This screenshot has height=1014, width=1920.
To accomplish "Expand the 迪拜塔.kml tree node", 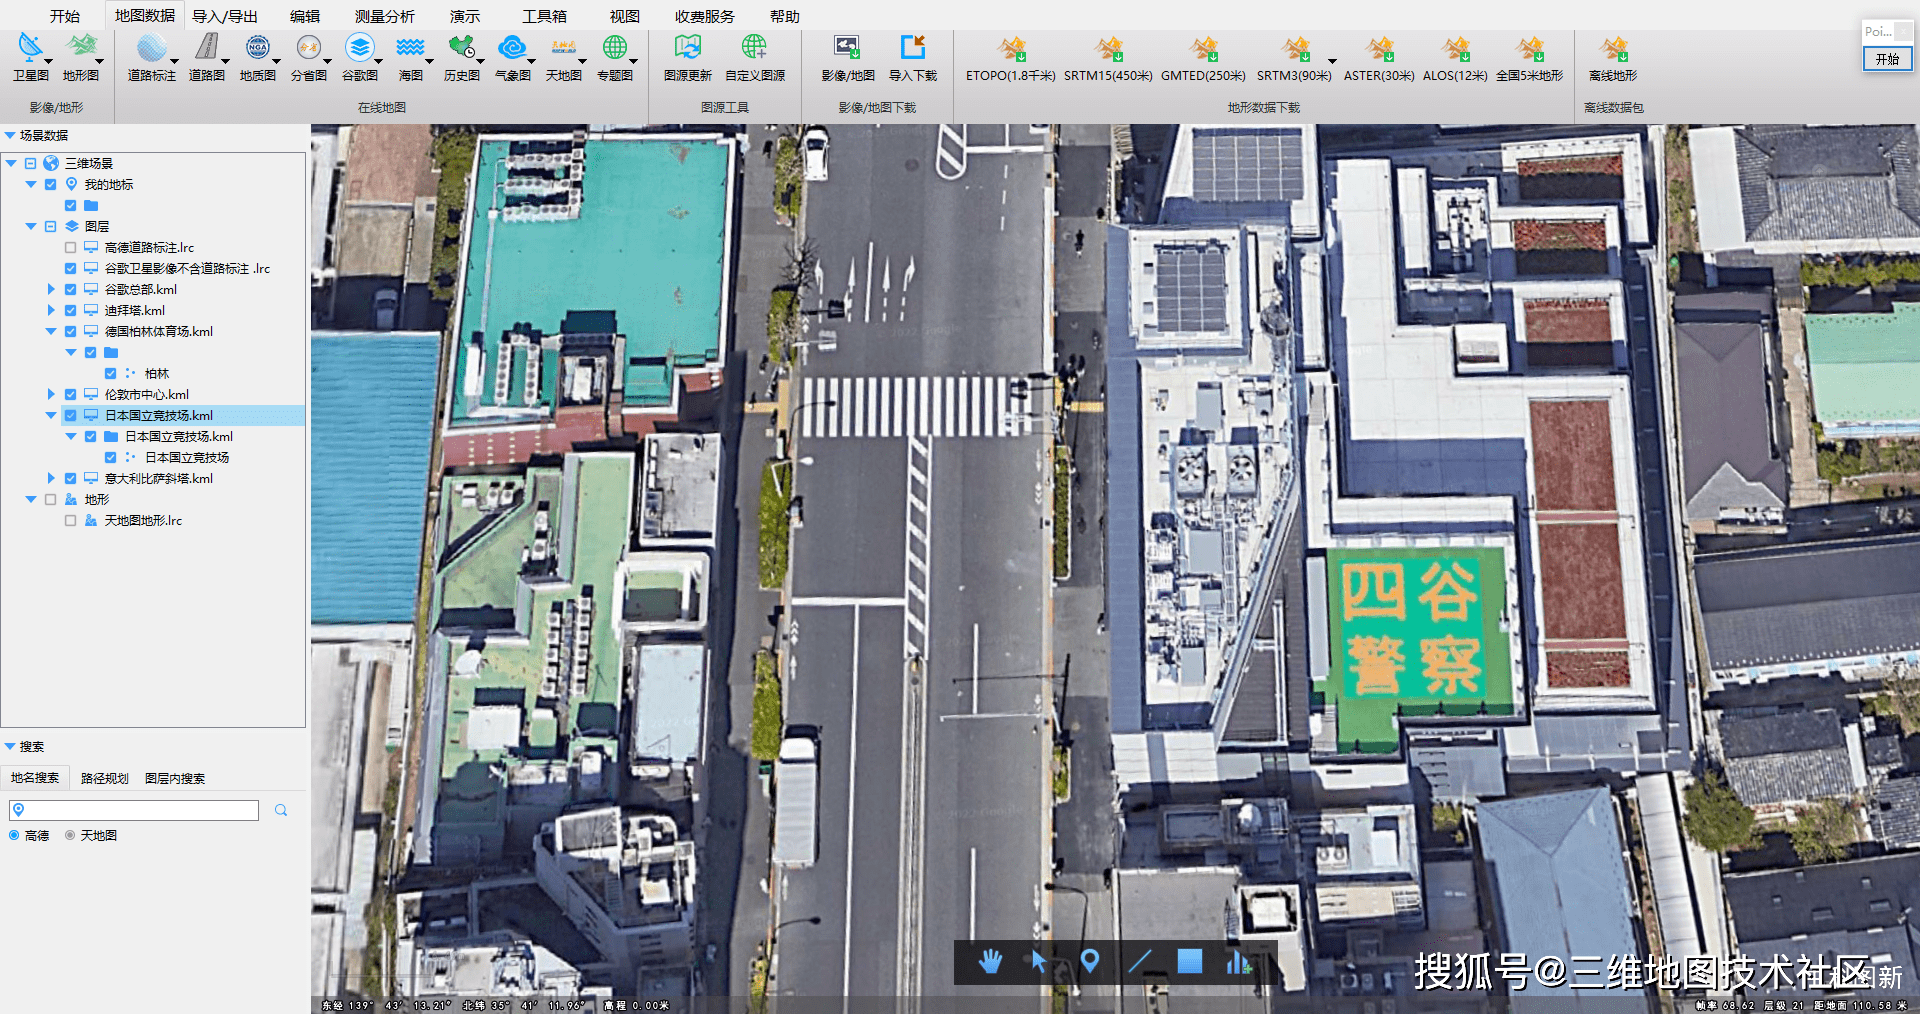I will point(51,310).
